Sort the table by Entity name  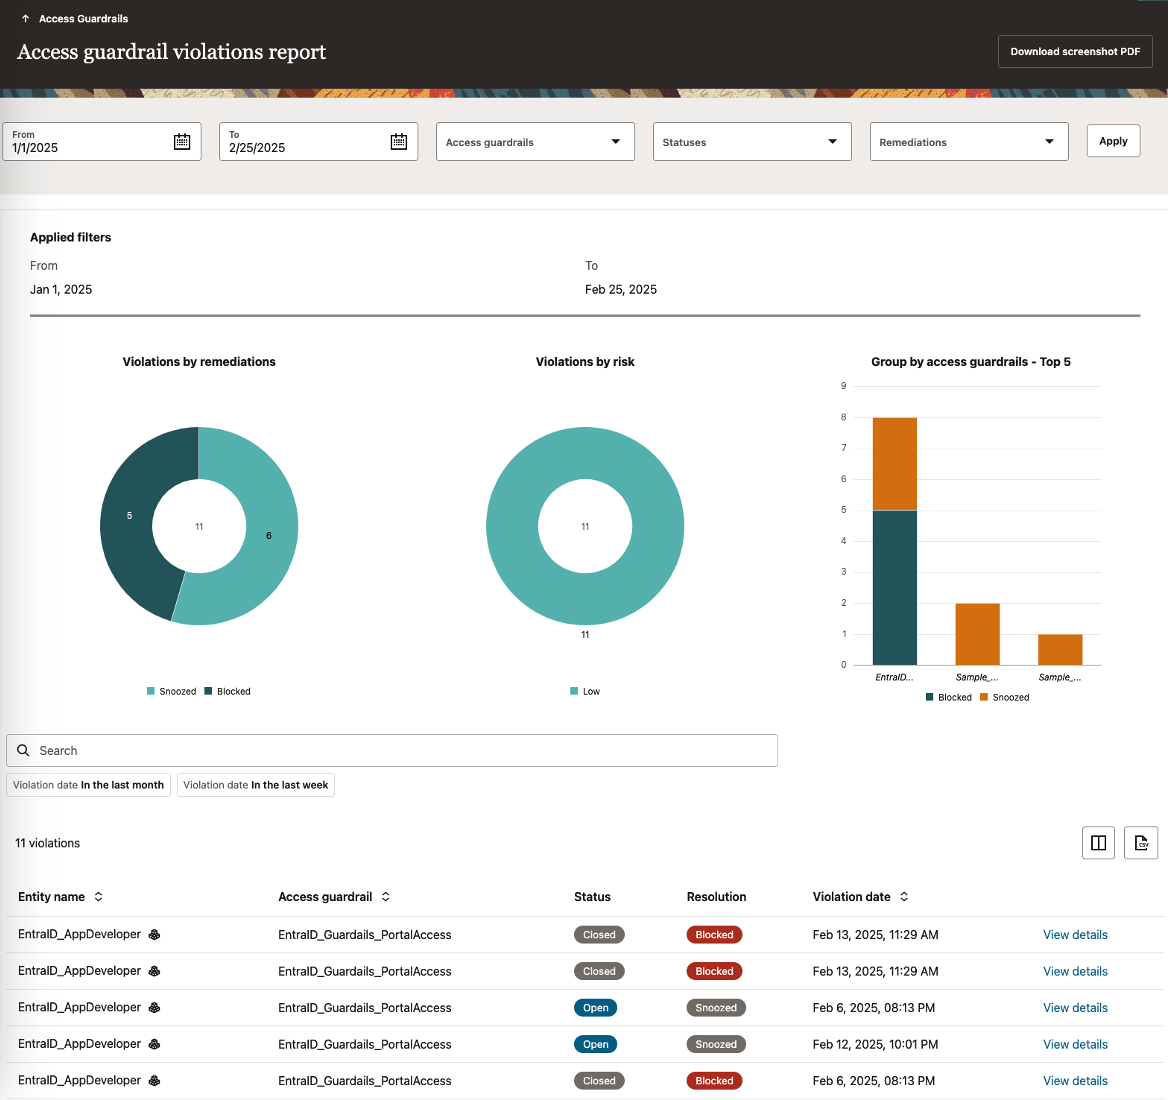pyautogui.click(x=98, y=896)
